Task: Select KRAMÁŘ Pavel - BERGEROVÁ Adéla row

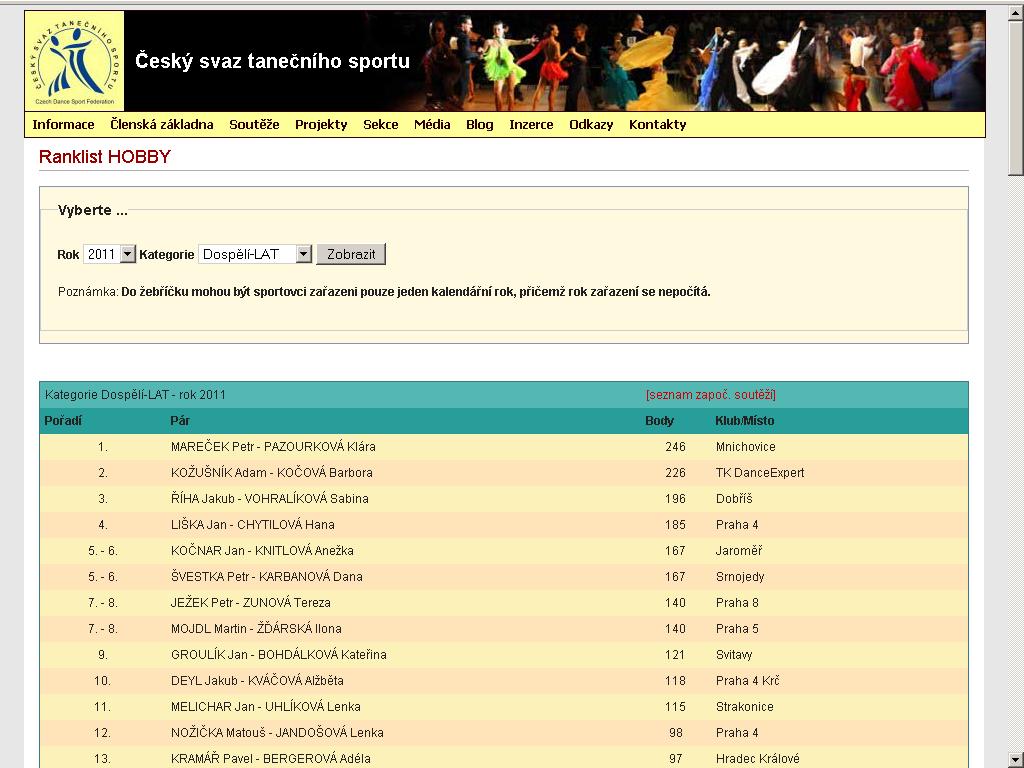Action: point(504,758)
